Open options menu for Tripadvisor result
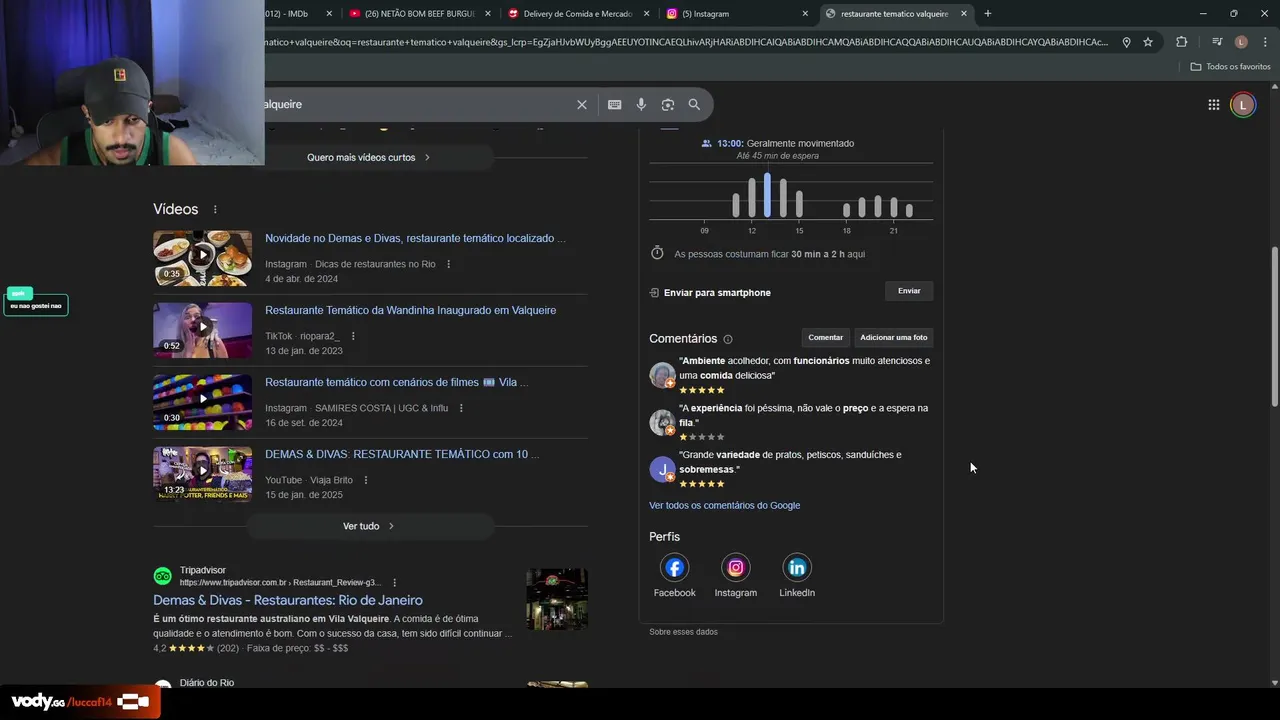The height and width of the screenshot is (720, 1280). (394, 582)
